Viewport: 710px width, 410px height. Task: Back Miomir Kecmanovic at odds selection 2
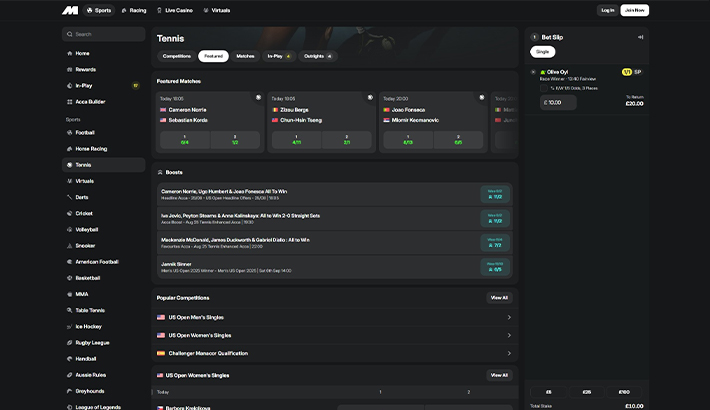(x=458, y=140)
